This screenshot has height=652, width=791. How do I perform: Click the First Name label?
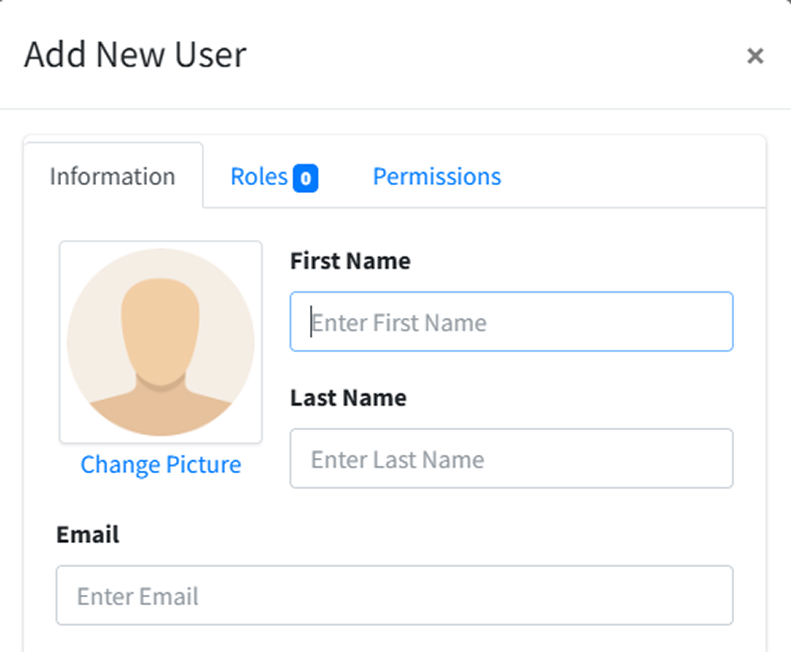(x=350, y=261)
